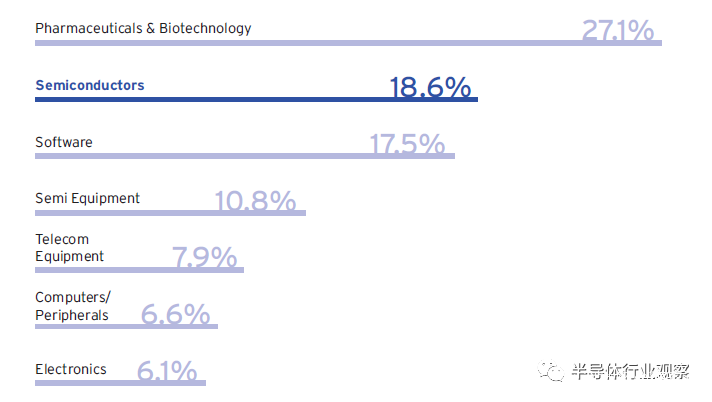Viewport: 712px width, 402px height.
Task: Click the Semi Equipment label
Action: [x=87, y=198]
